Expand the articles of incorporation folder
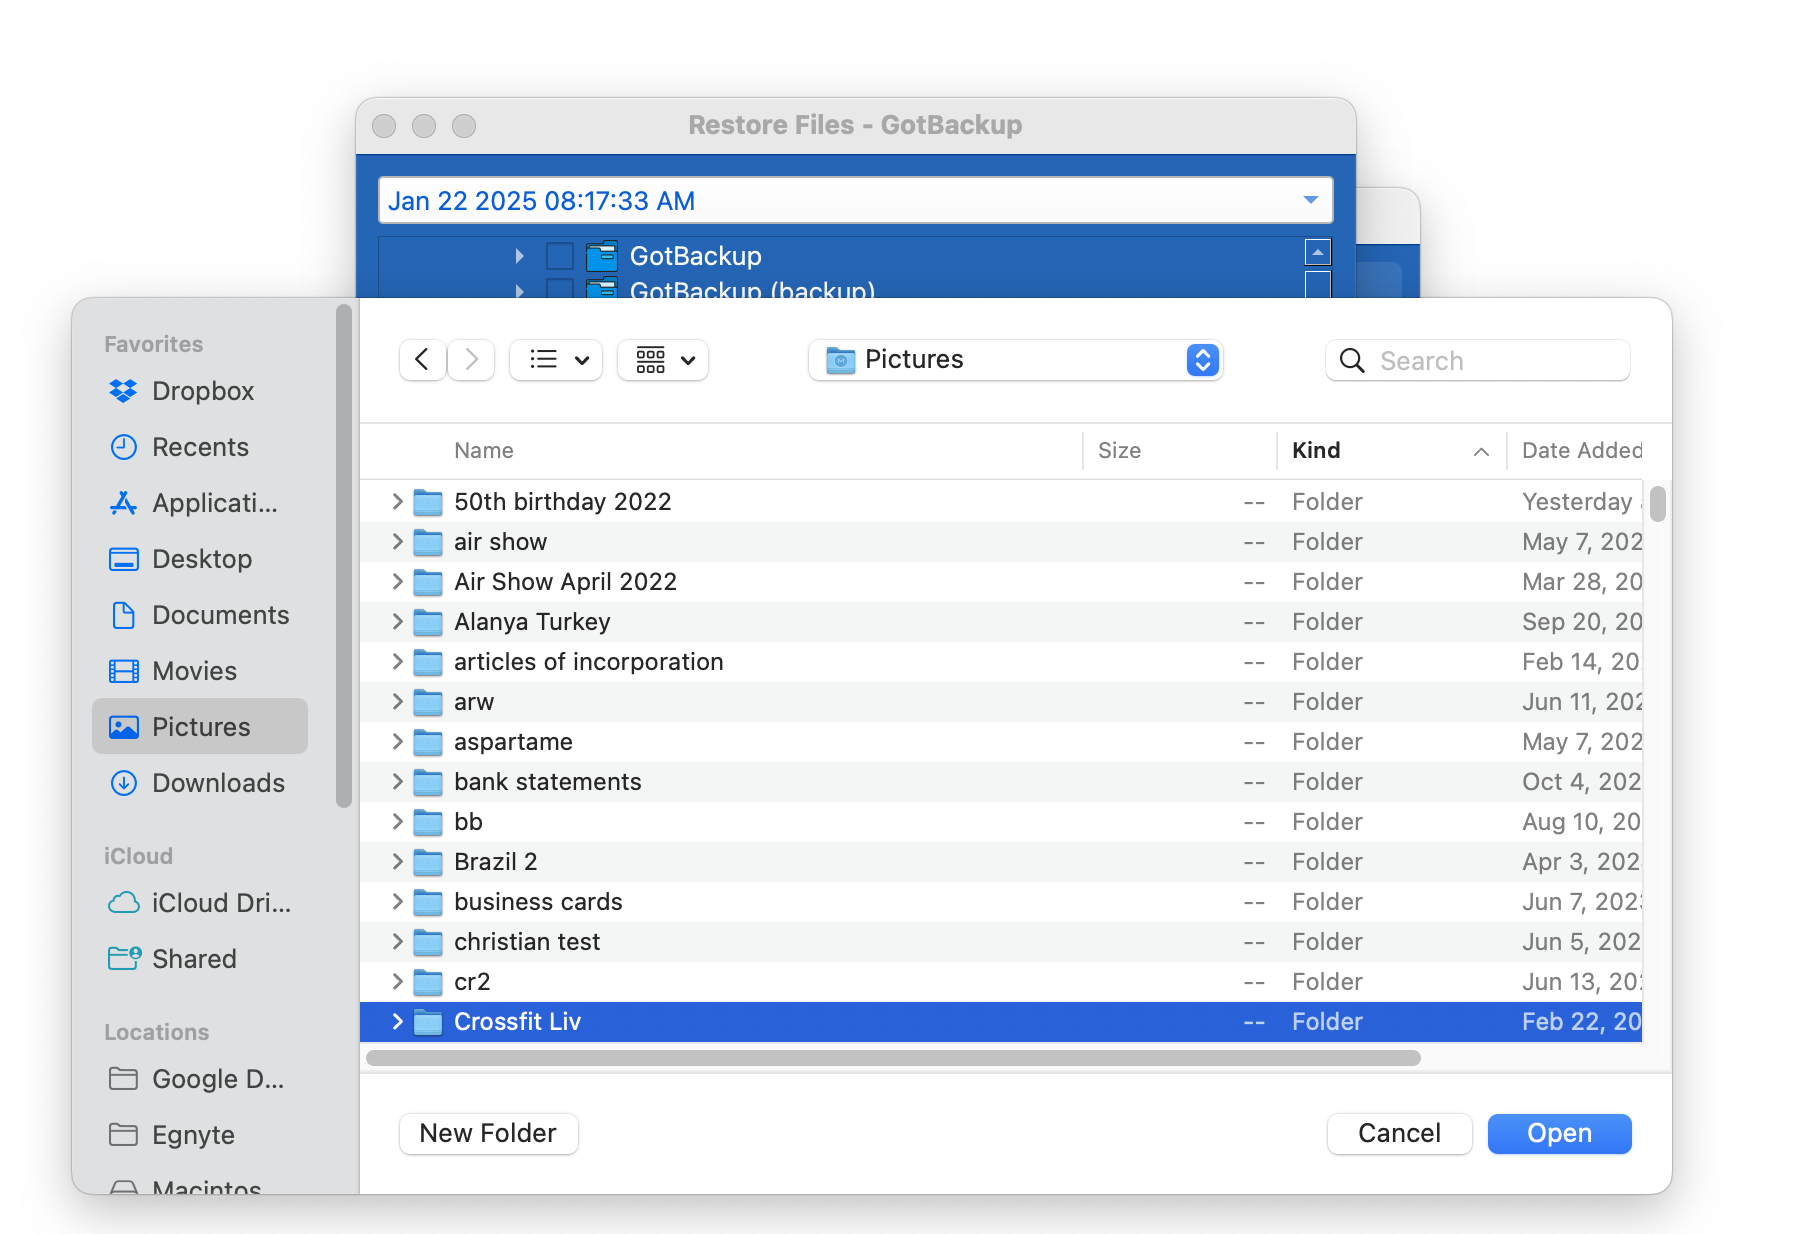This screenshot has height=1234, width=1798. point(397,662)
